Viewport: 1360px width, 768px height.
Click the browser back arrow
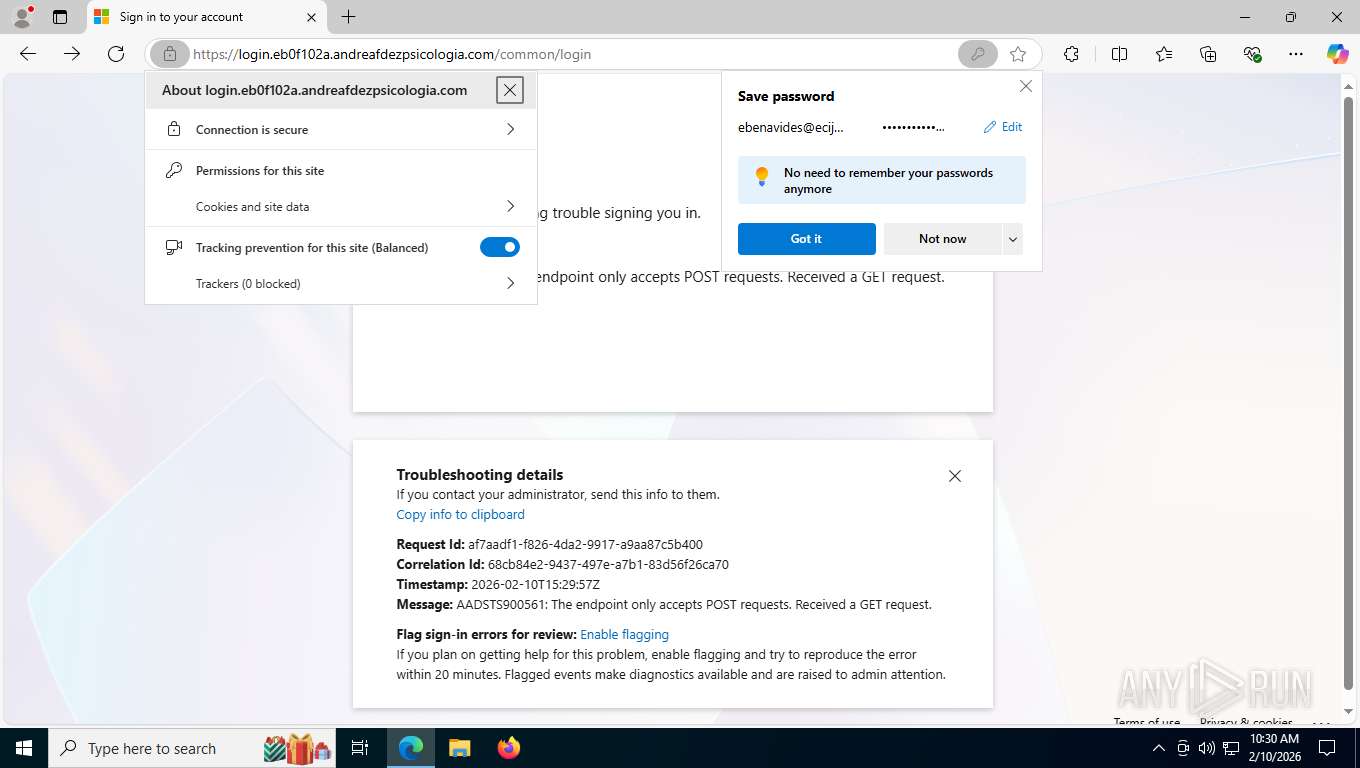pyautogui.click(x=28, y=54)
